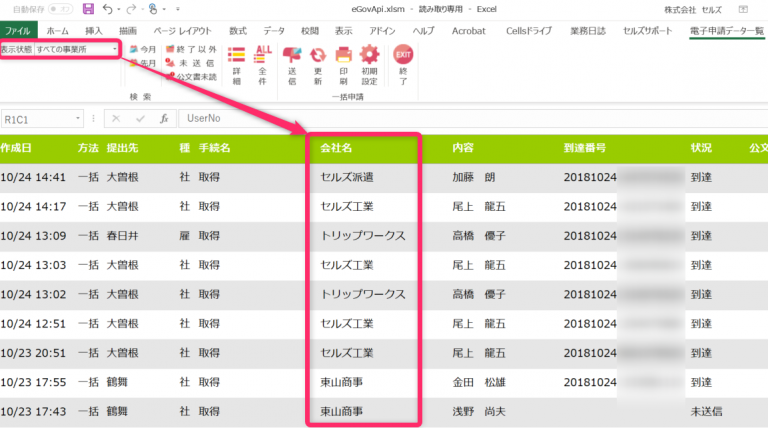
Task: Click the 10/23 20:51 date cell
Action: coord(33,353)
